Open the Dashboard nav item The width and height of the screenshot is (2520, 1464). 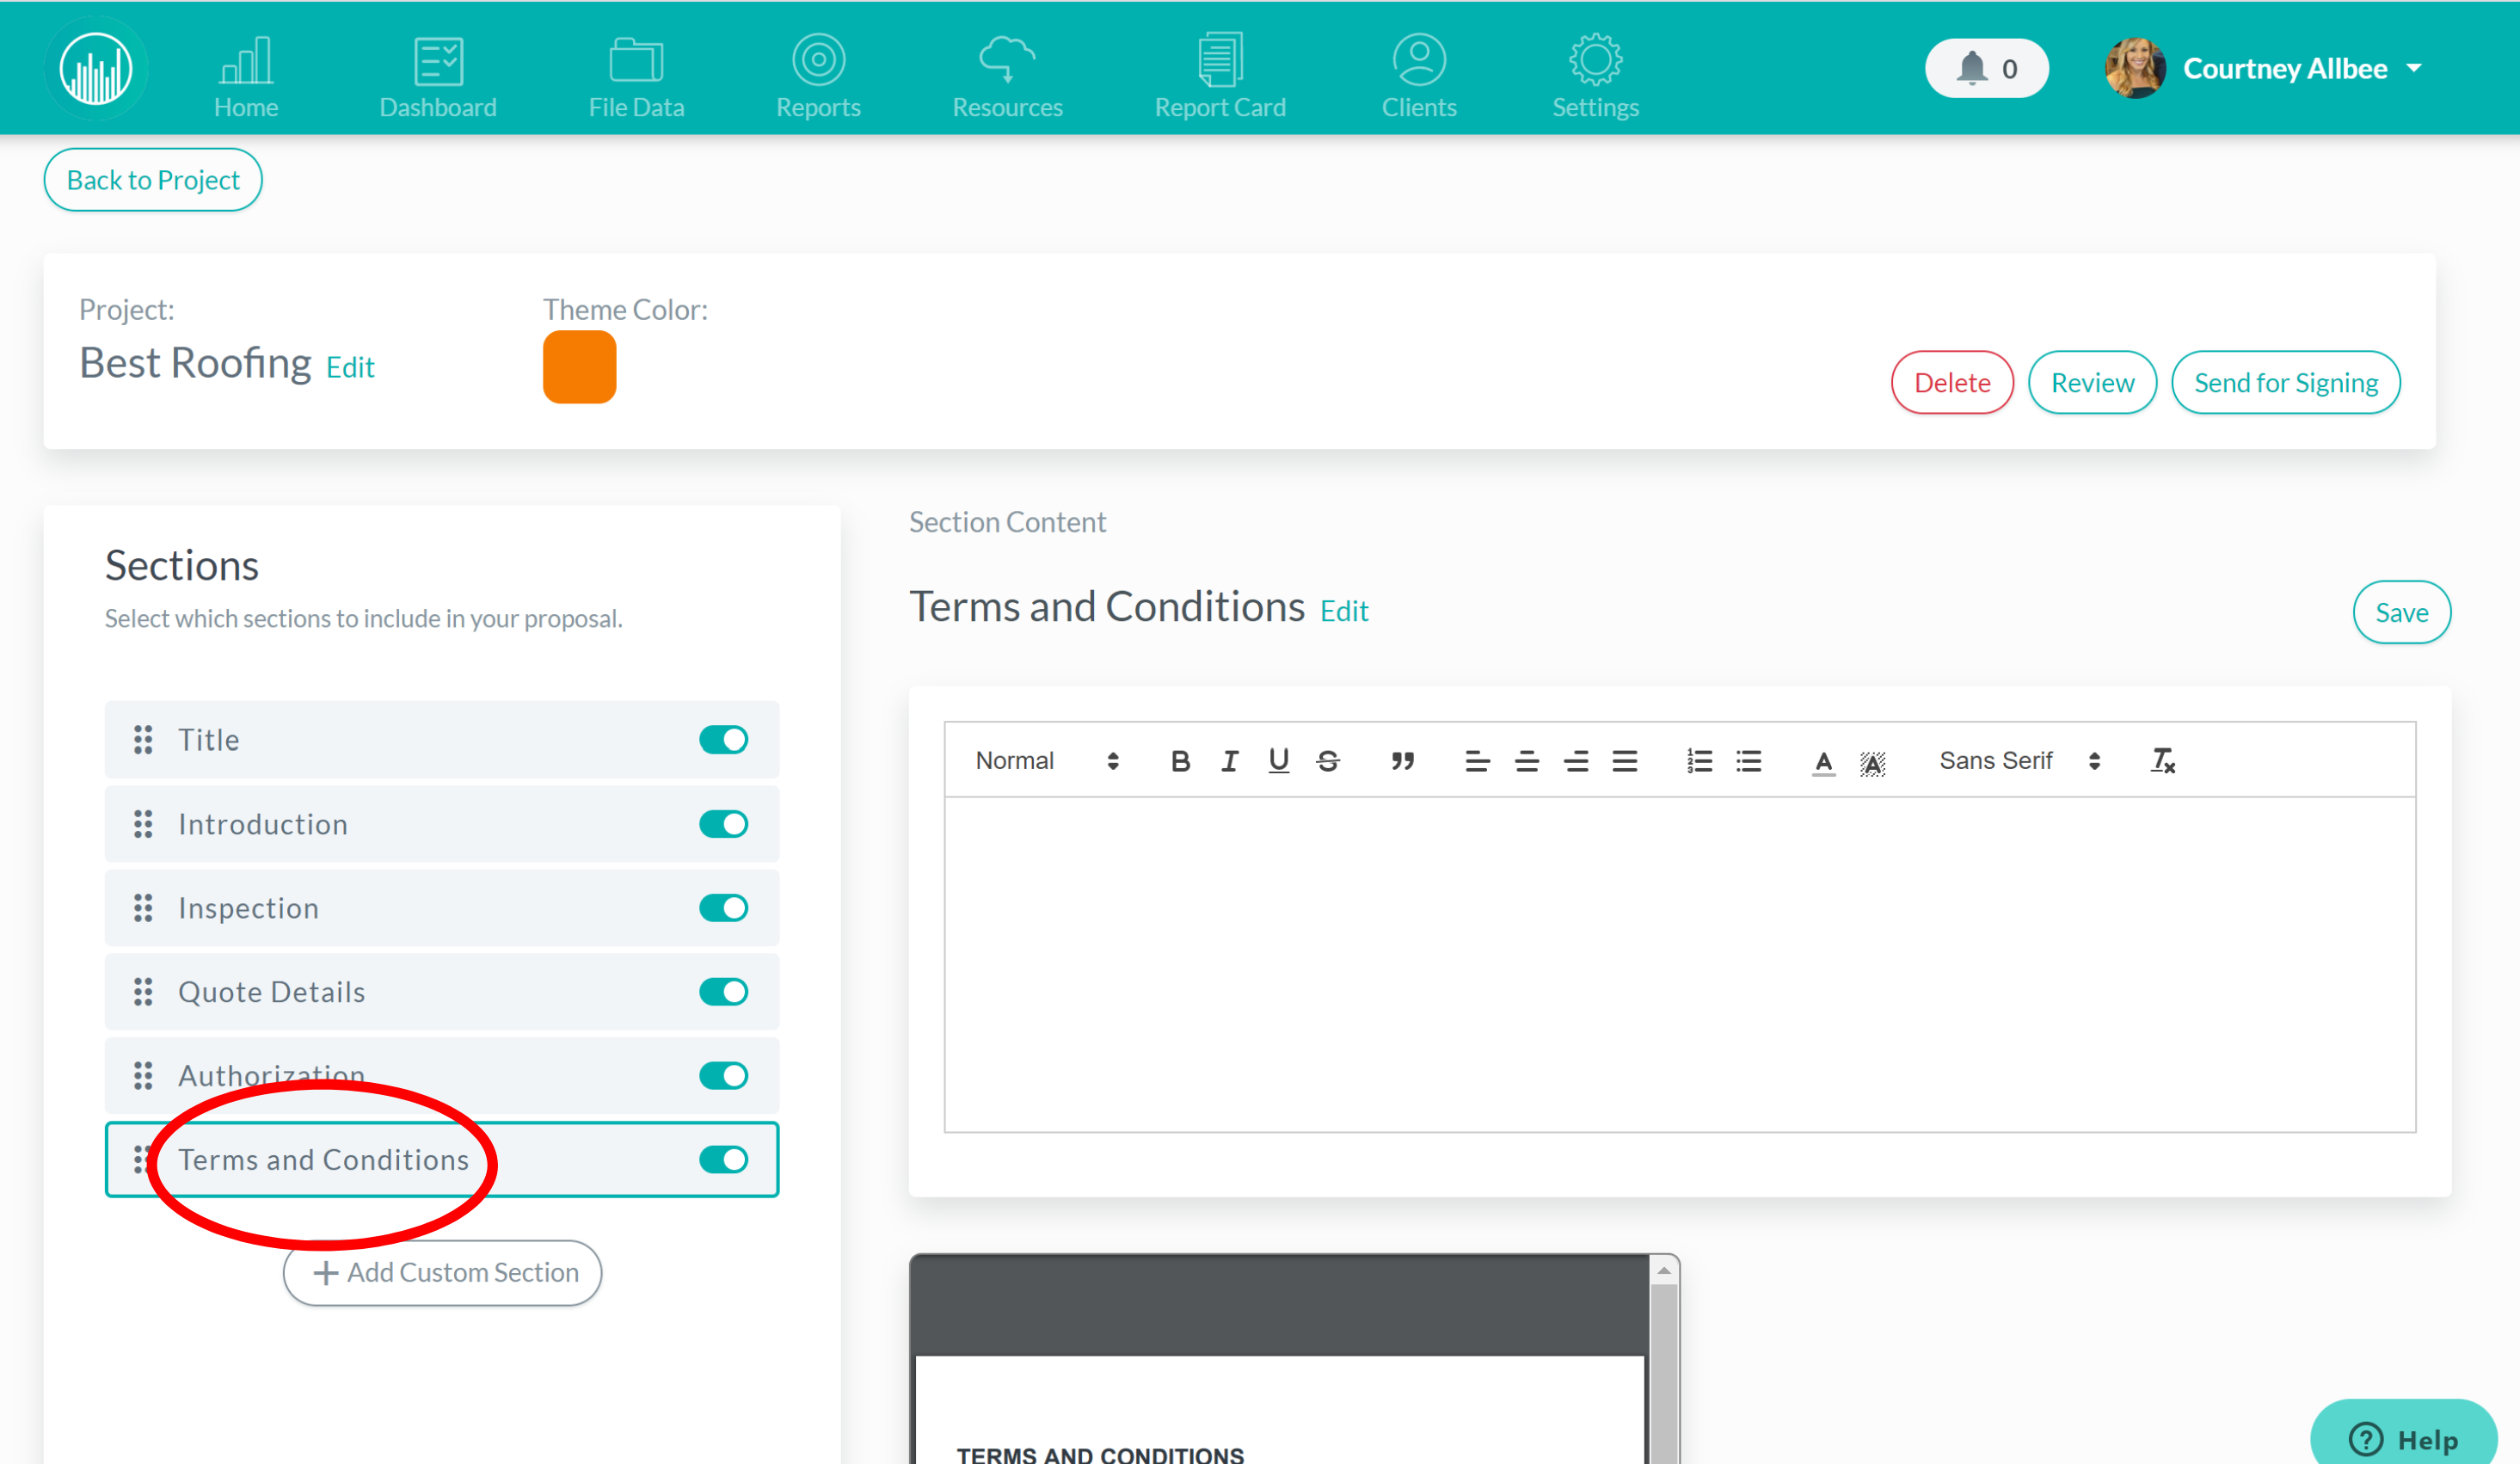[438, 77]
